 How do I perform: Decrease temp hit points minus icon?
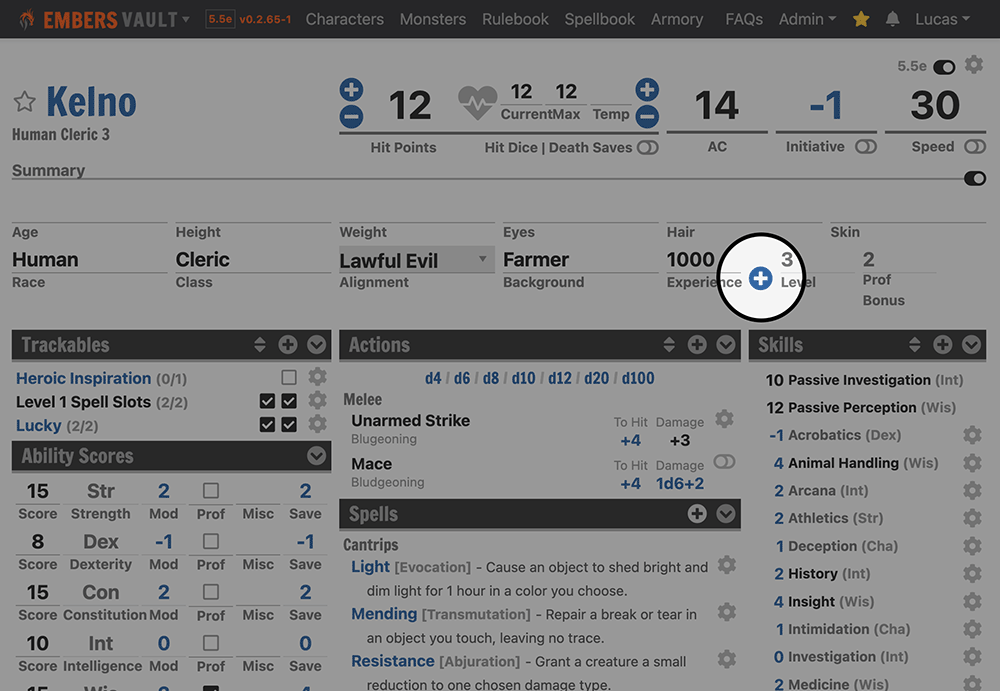pos(647,117)
